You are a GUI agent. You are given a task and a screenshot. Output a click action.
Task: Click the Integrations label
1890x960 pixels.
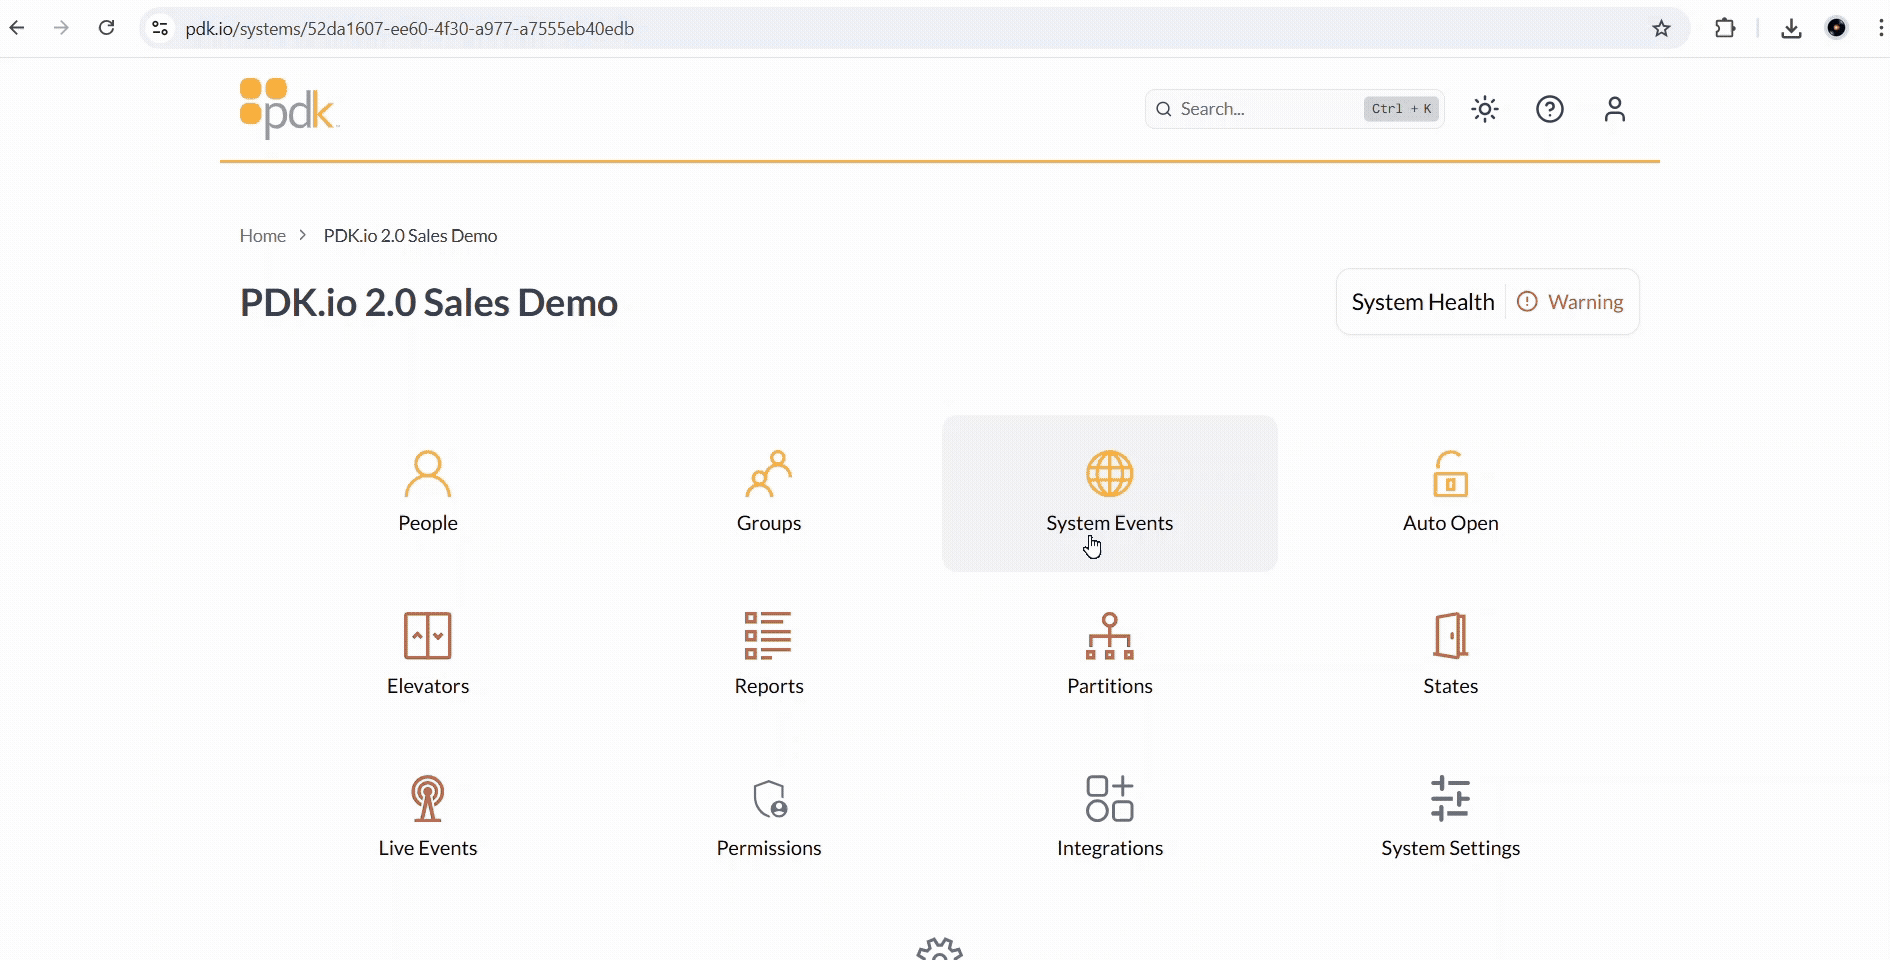pos(1110,848)
